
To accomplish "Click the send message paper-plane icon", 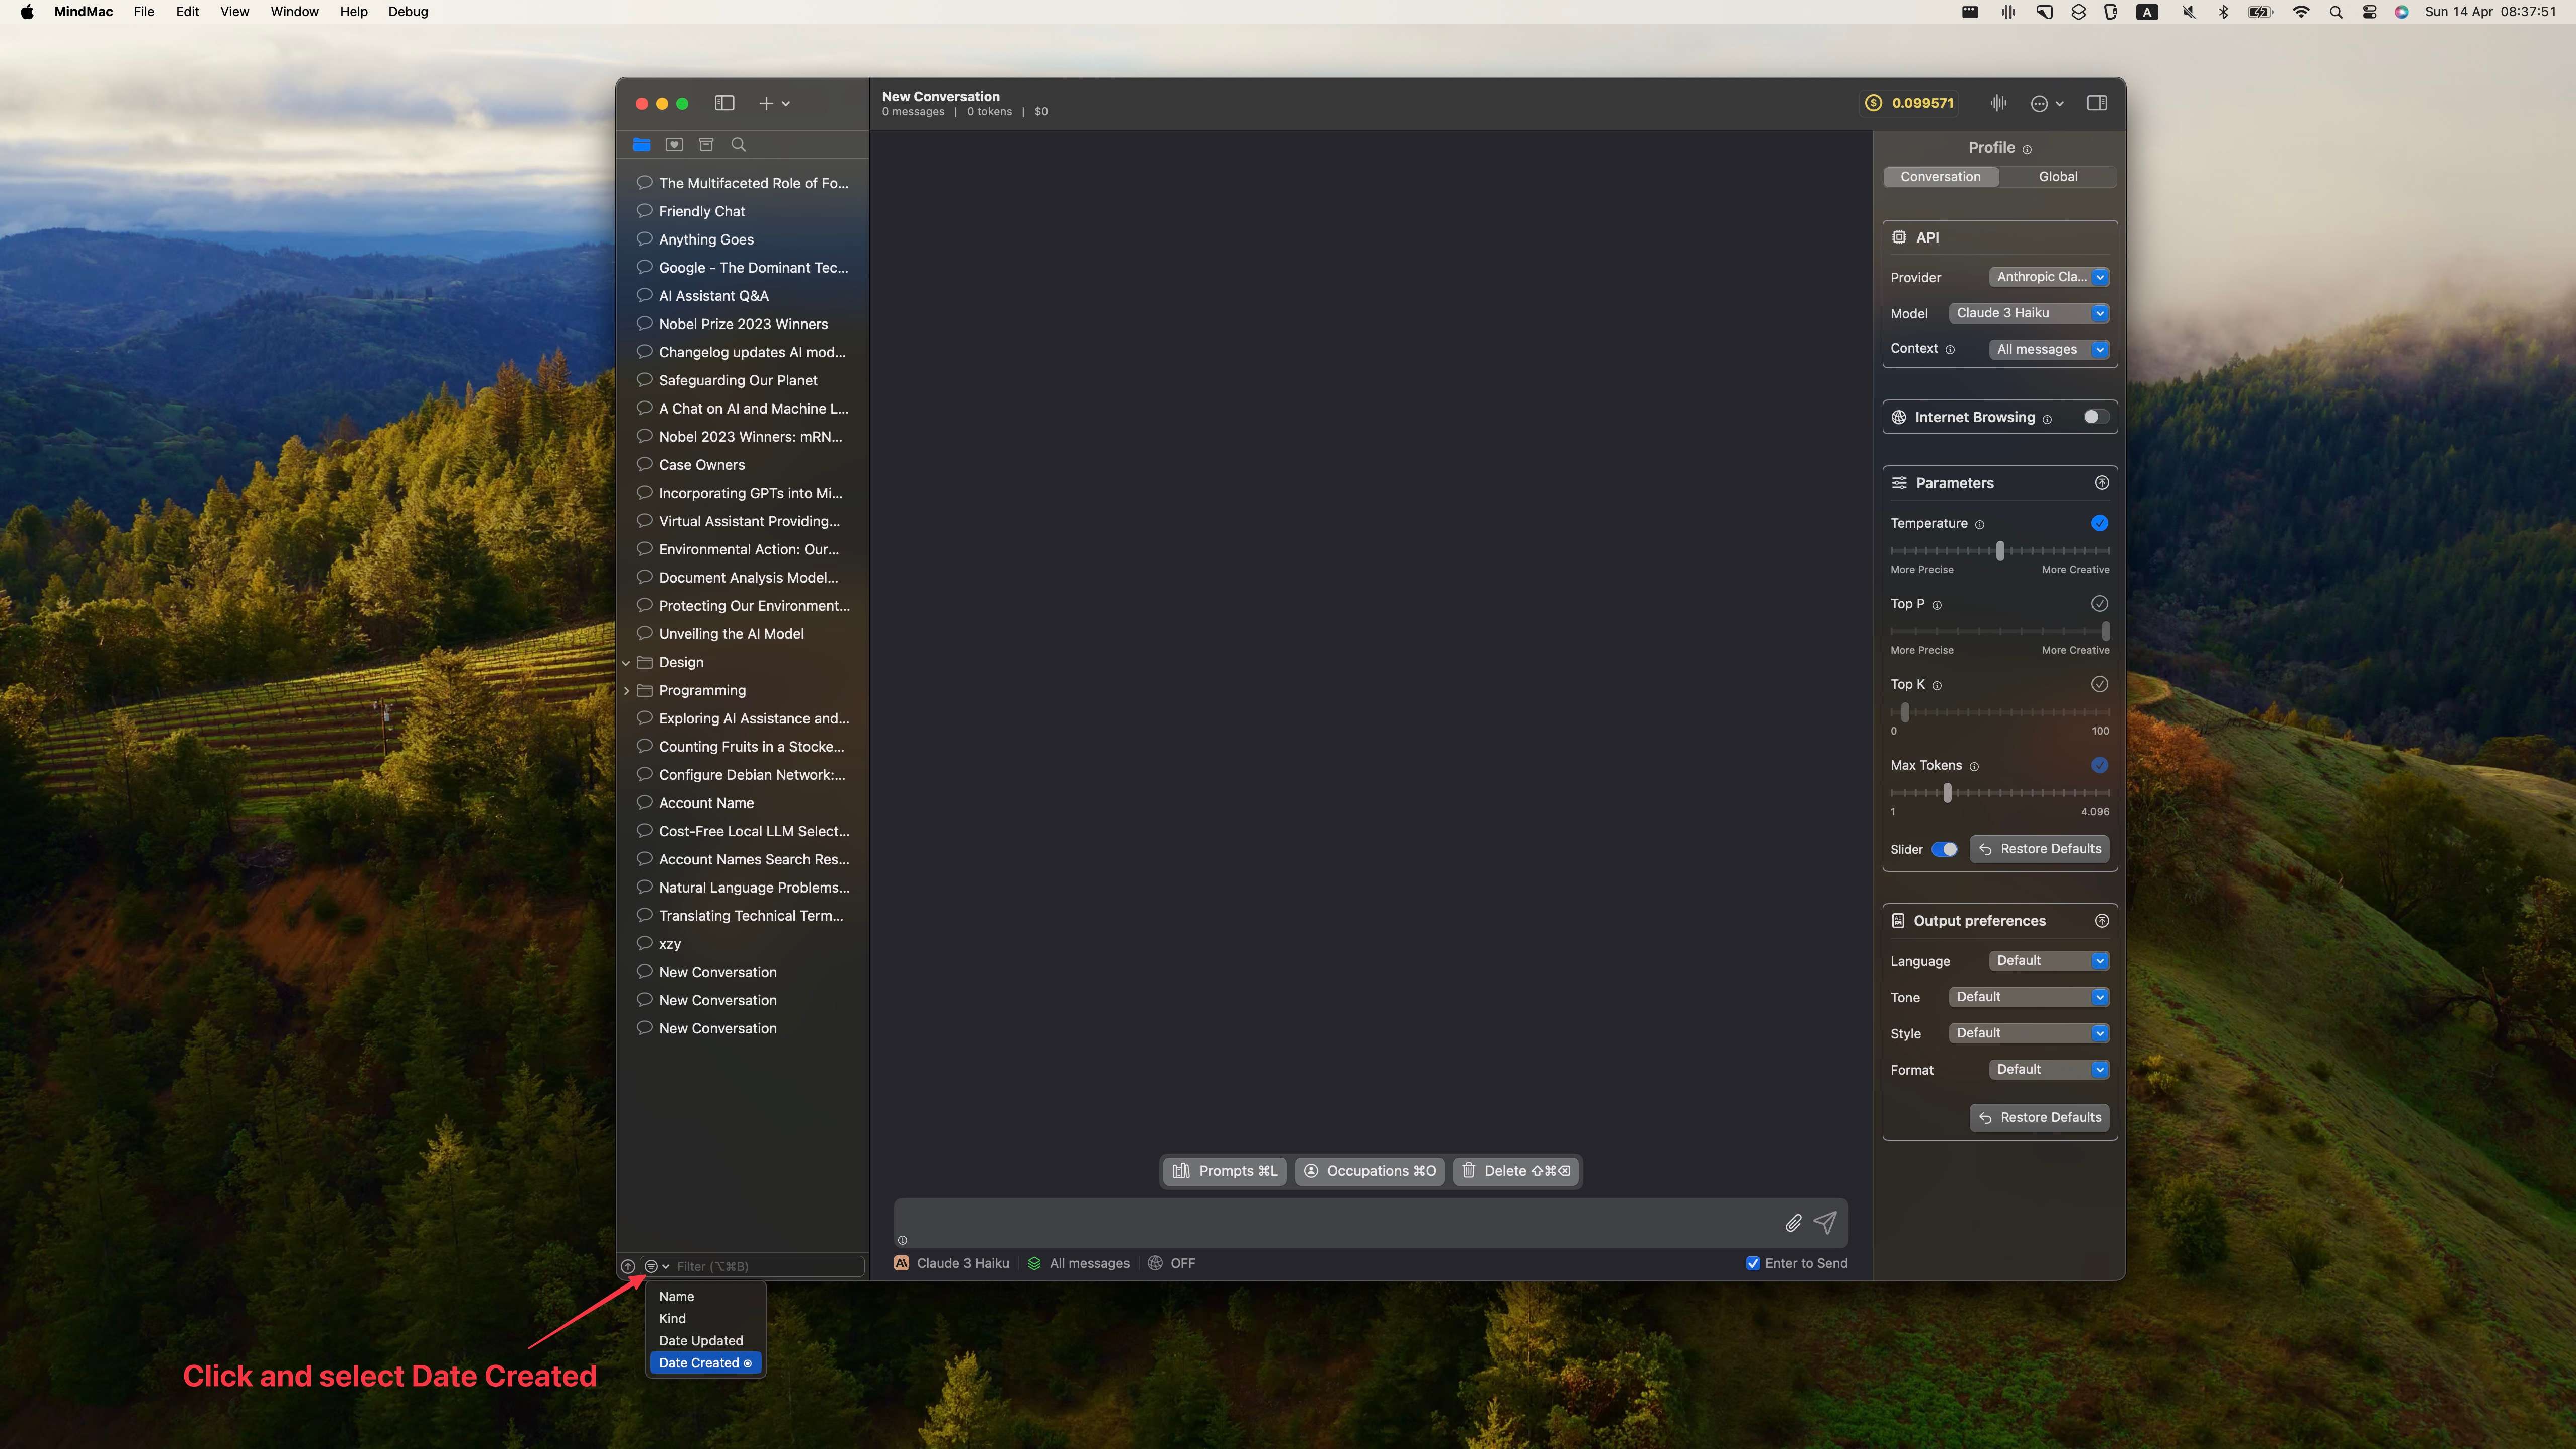I will (x=1825, y=1222).
